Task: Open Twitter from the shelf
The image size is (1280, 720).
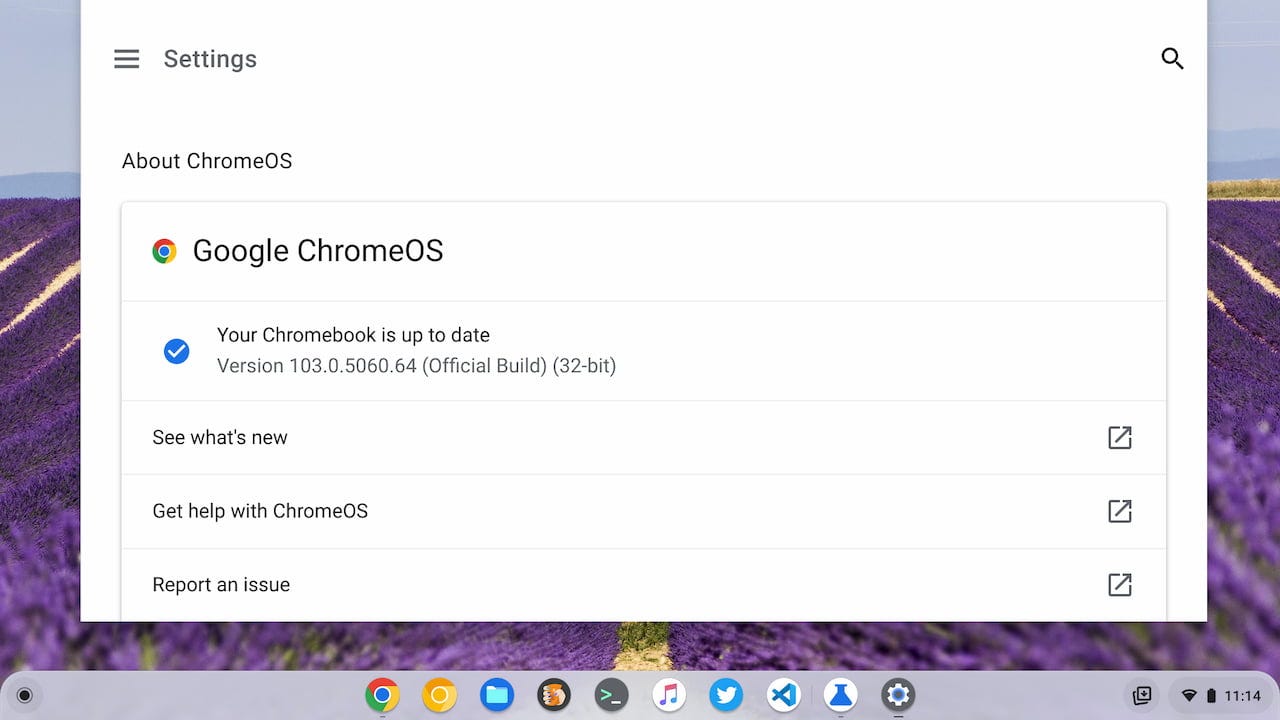Action: tap(726, 695)
